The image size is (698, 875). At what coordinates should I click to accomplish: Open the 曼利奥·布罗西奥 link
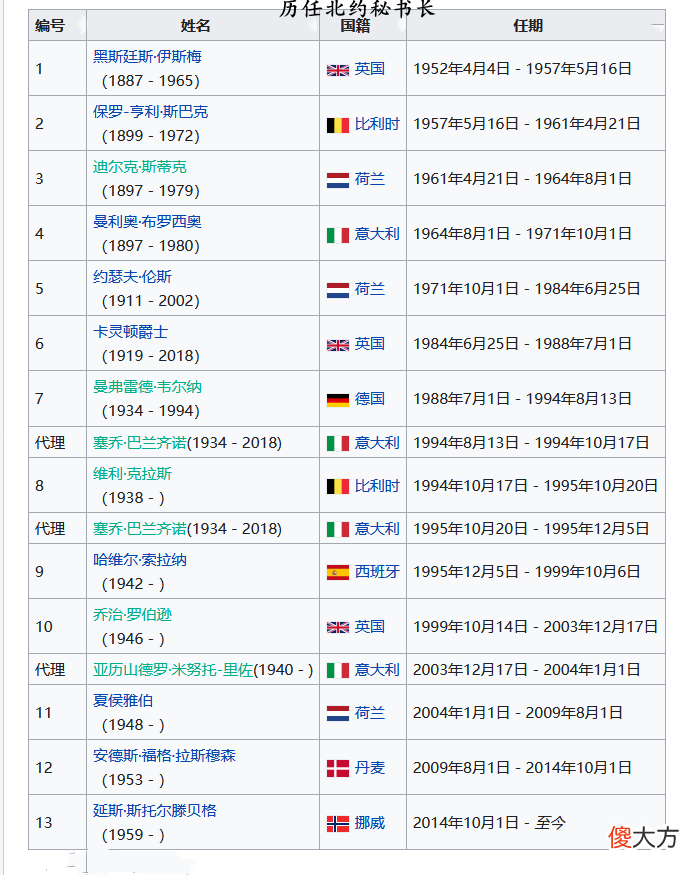[x=147, y=222]
